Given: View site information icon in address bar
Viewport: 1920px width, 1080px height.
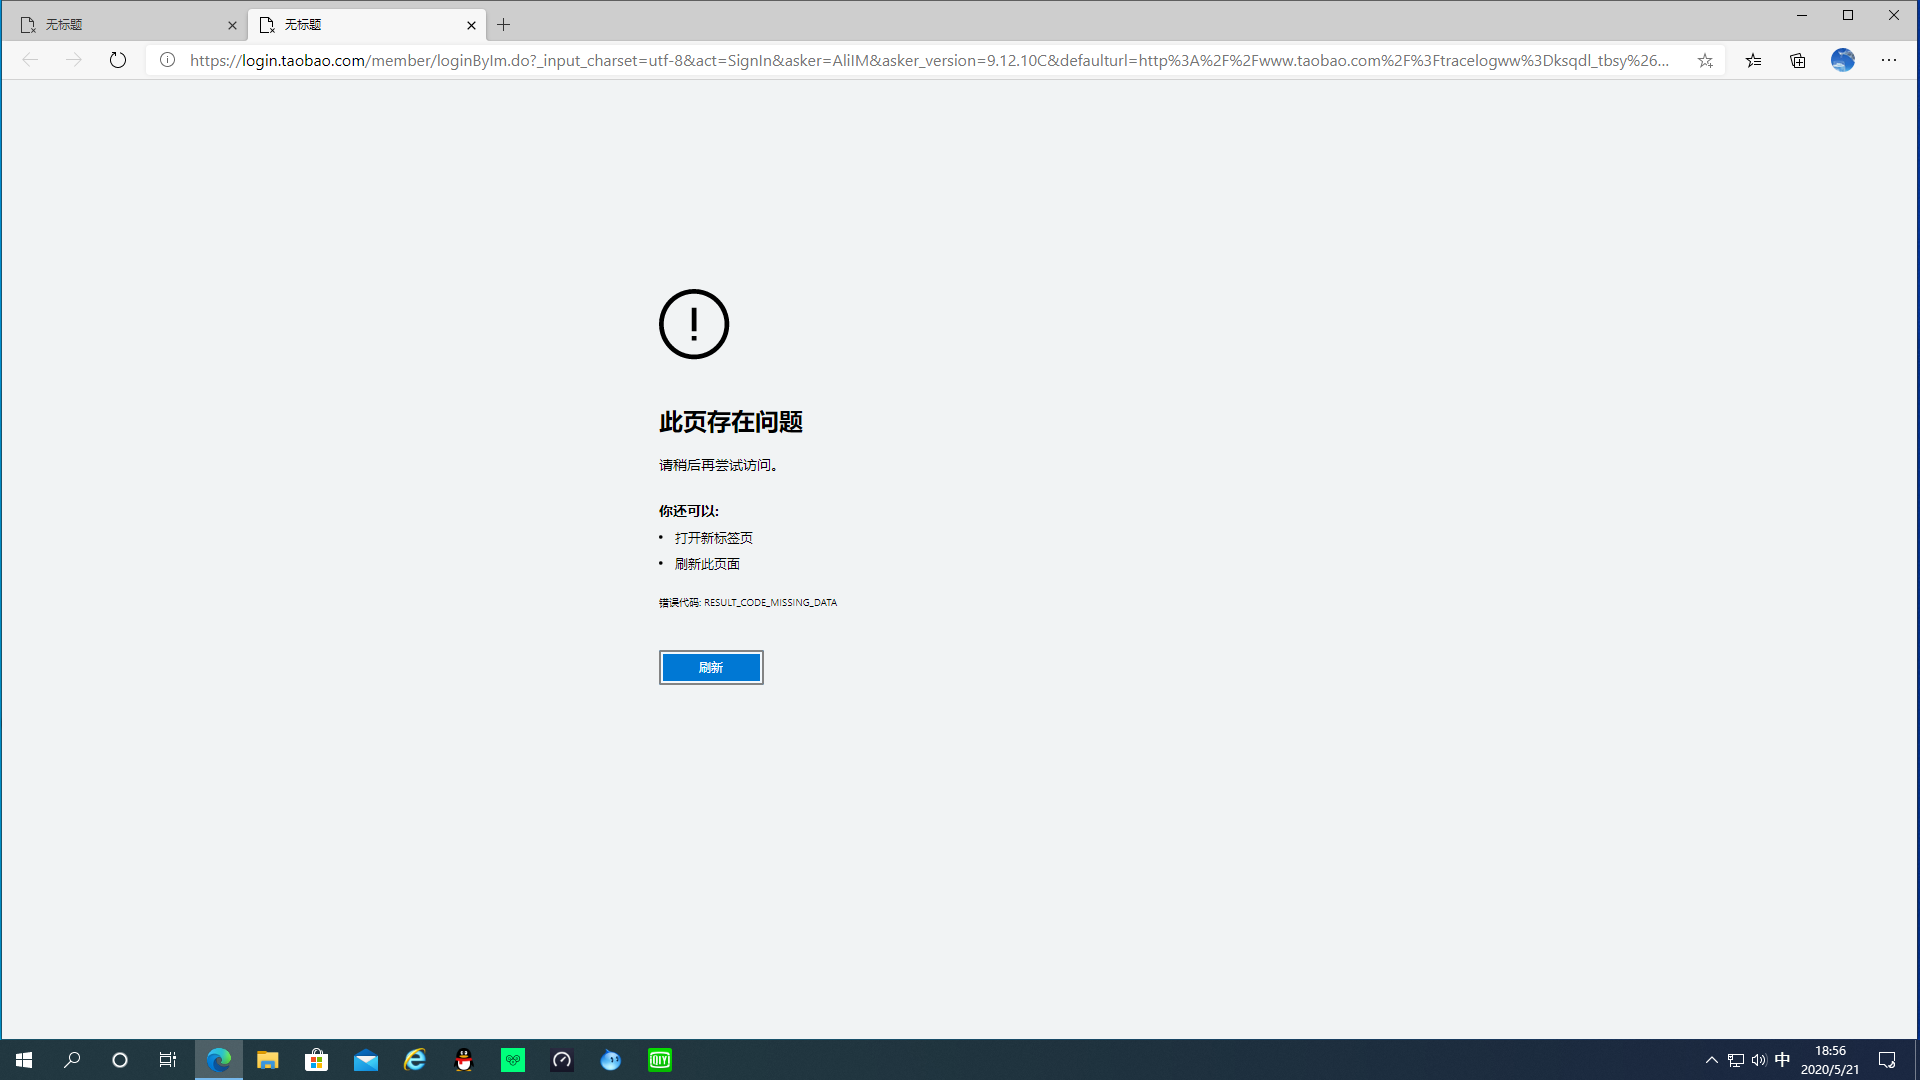Looking at the screenshot, I should point(168,60).
